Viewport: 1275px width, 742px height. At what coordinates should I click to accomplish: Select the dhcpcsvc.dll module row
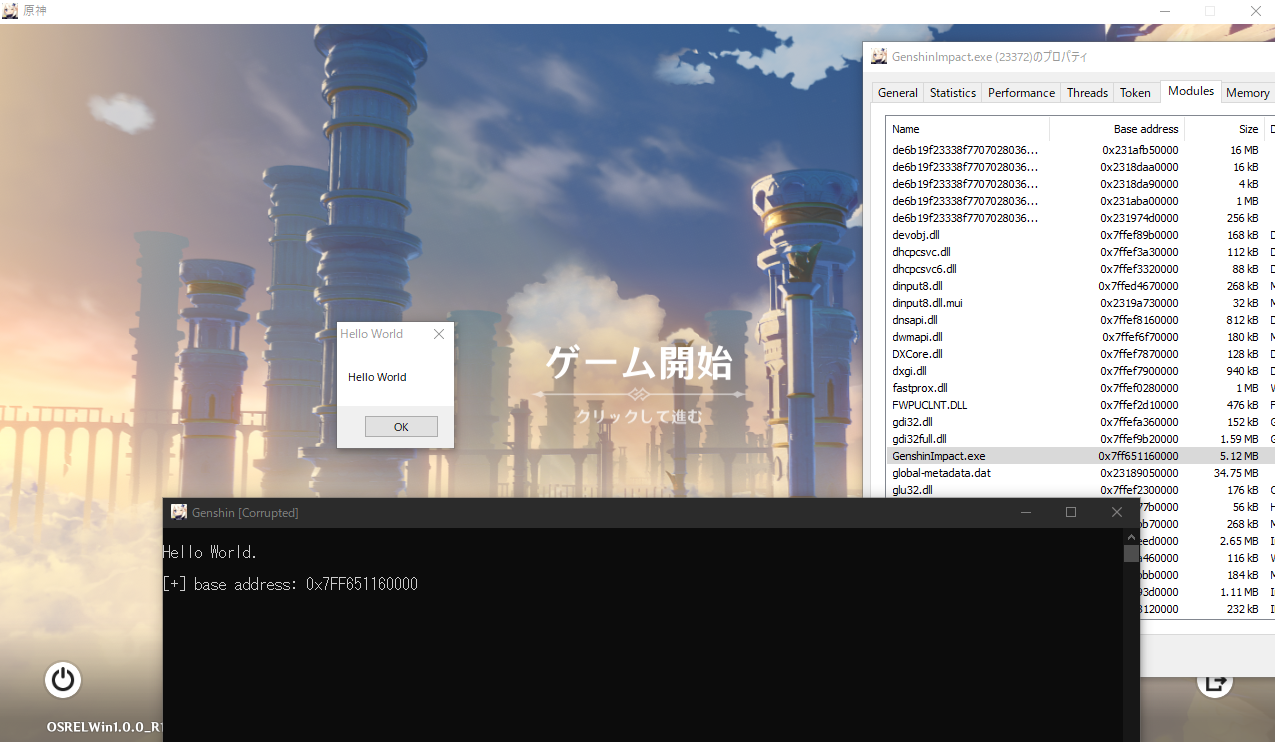(x=1080, y=252)
